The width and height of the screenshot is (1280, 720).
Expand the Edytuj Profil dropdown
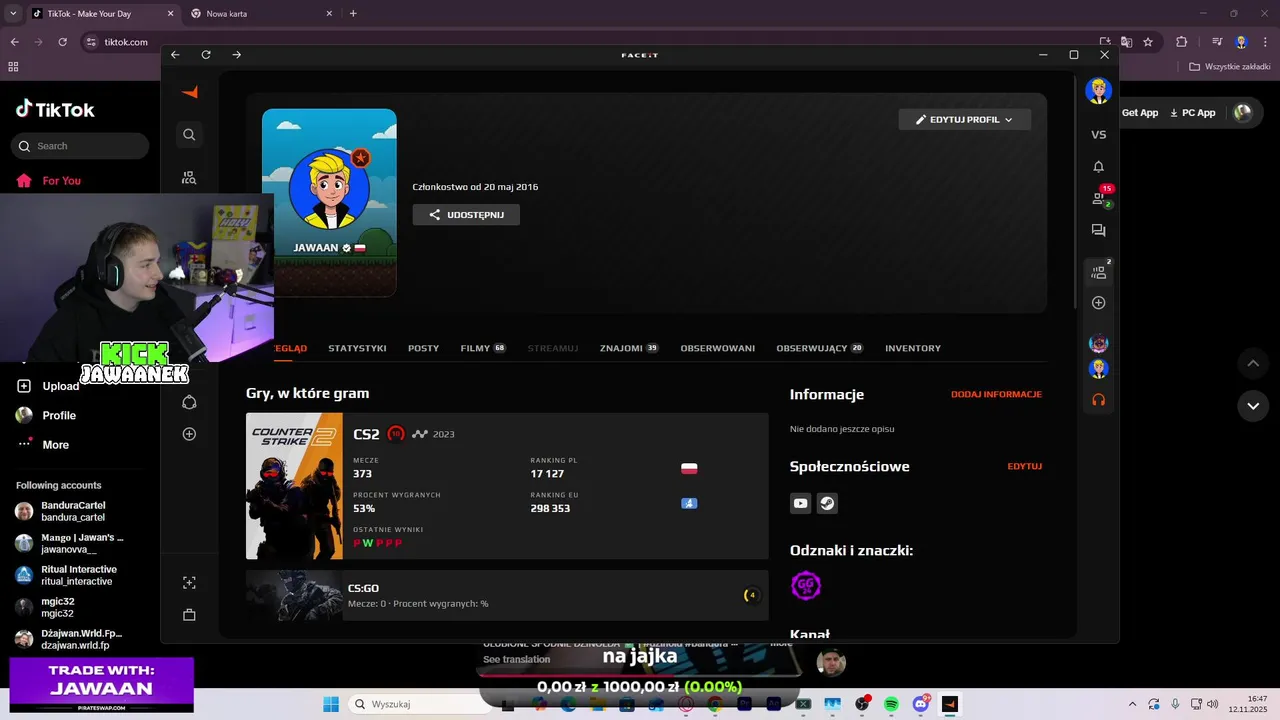pos(964,119)
